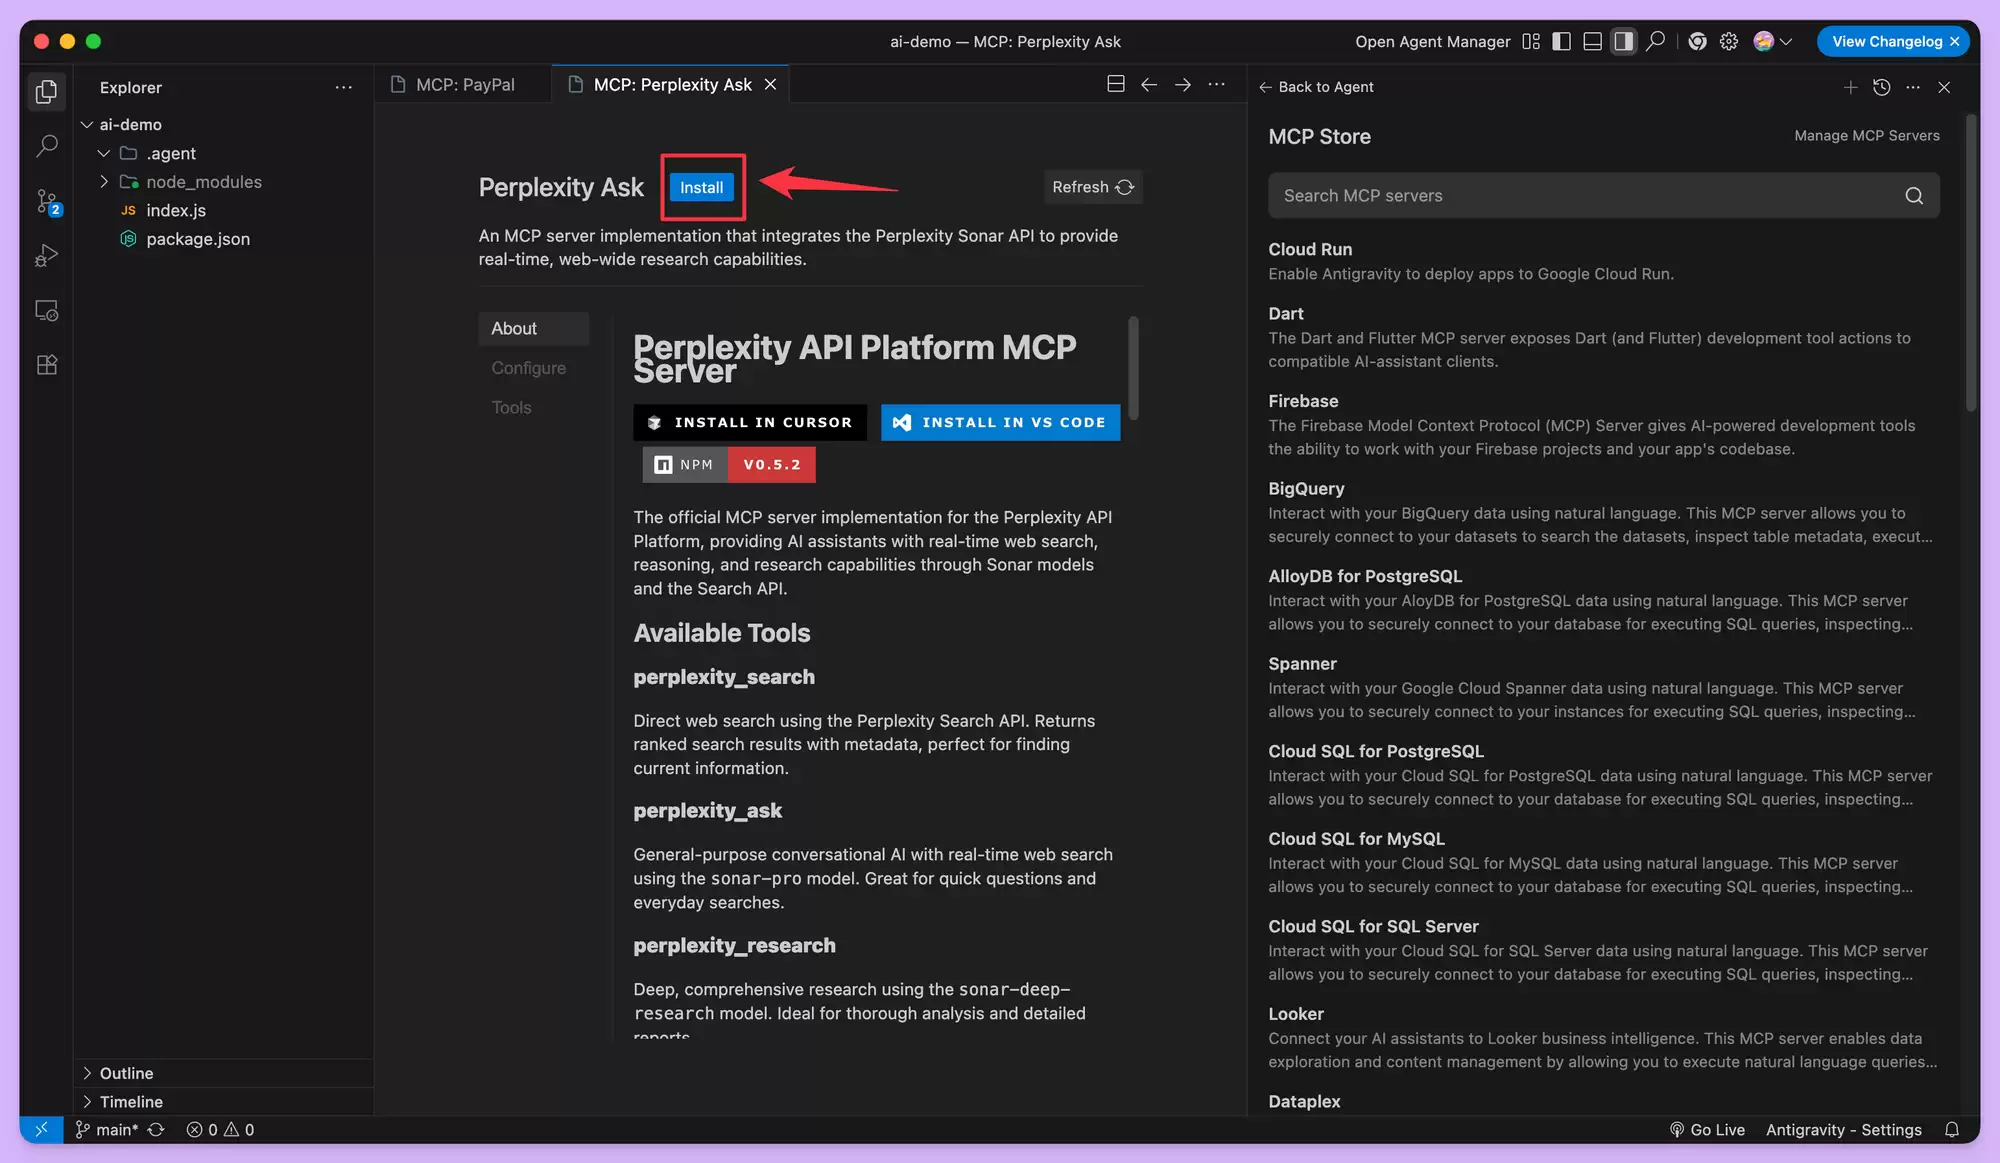Click Install in VS Code badge
The height and width of the screenshot is (1163, 2000).
1000,422
